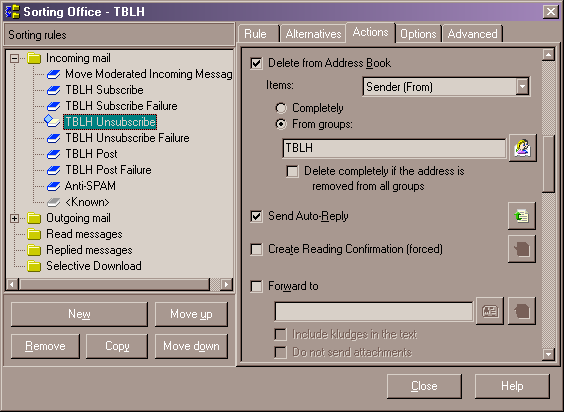Select the TBLH Subscribe rule icon

click(54, 90)
